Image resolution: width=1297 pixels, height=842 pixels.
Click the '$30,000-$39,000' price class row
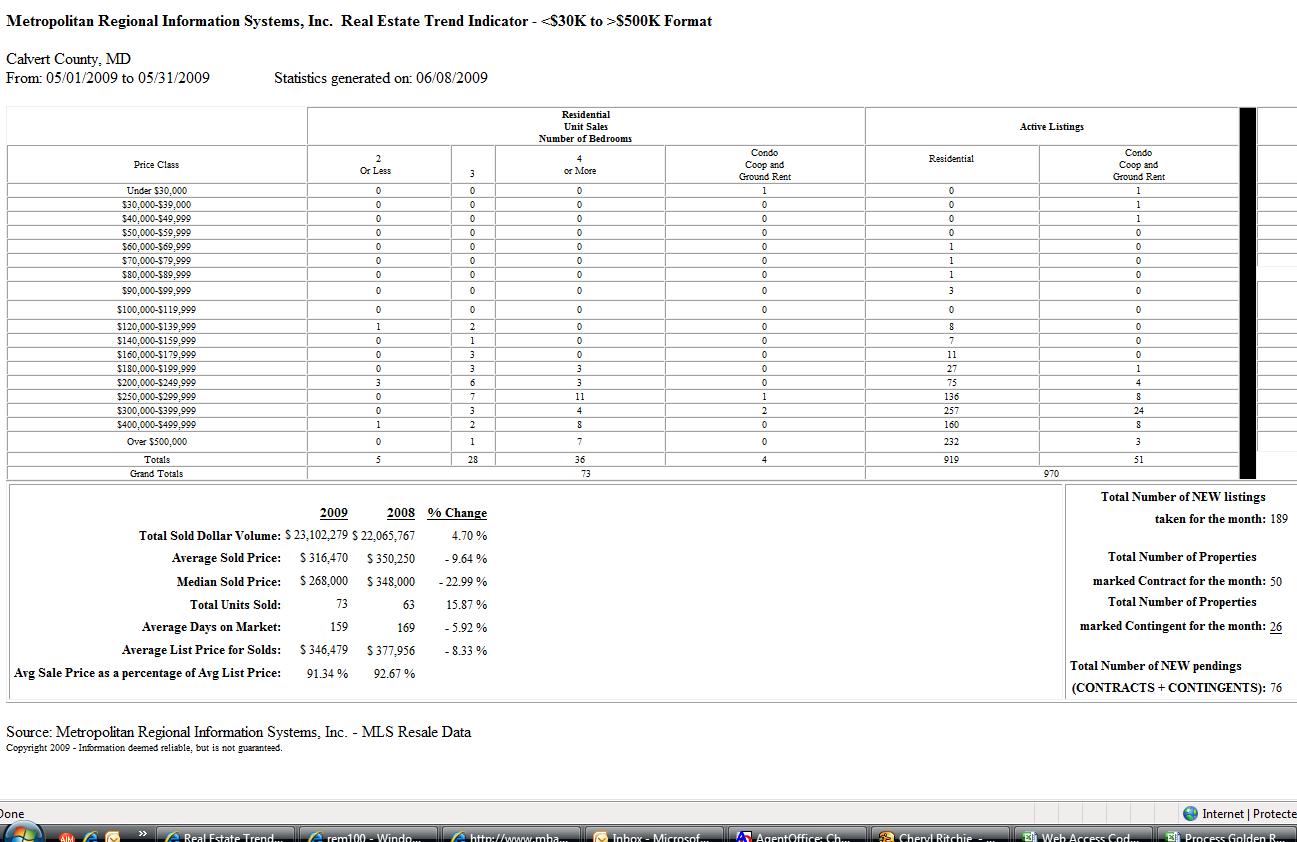(x=157, y=204)
